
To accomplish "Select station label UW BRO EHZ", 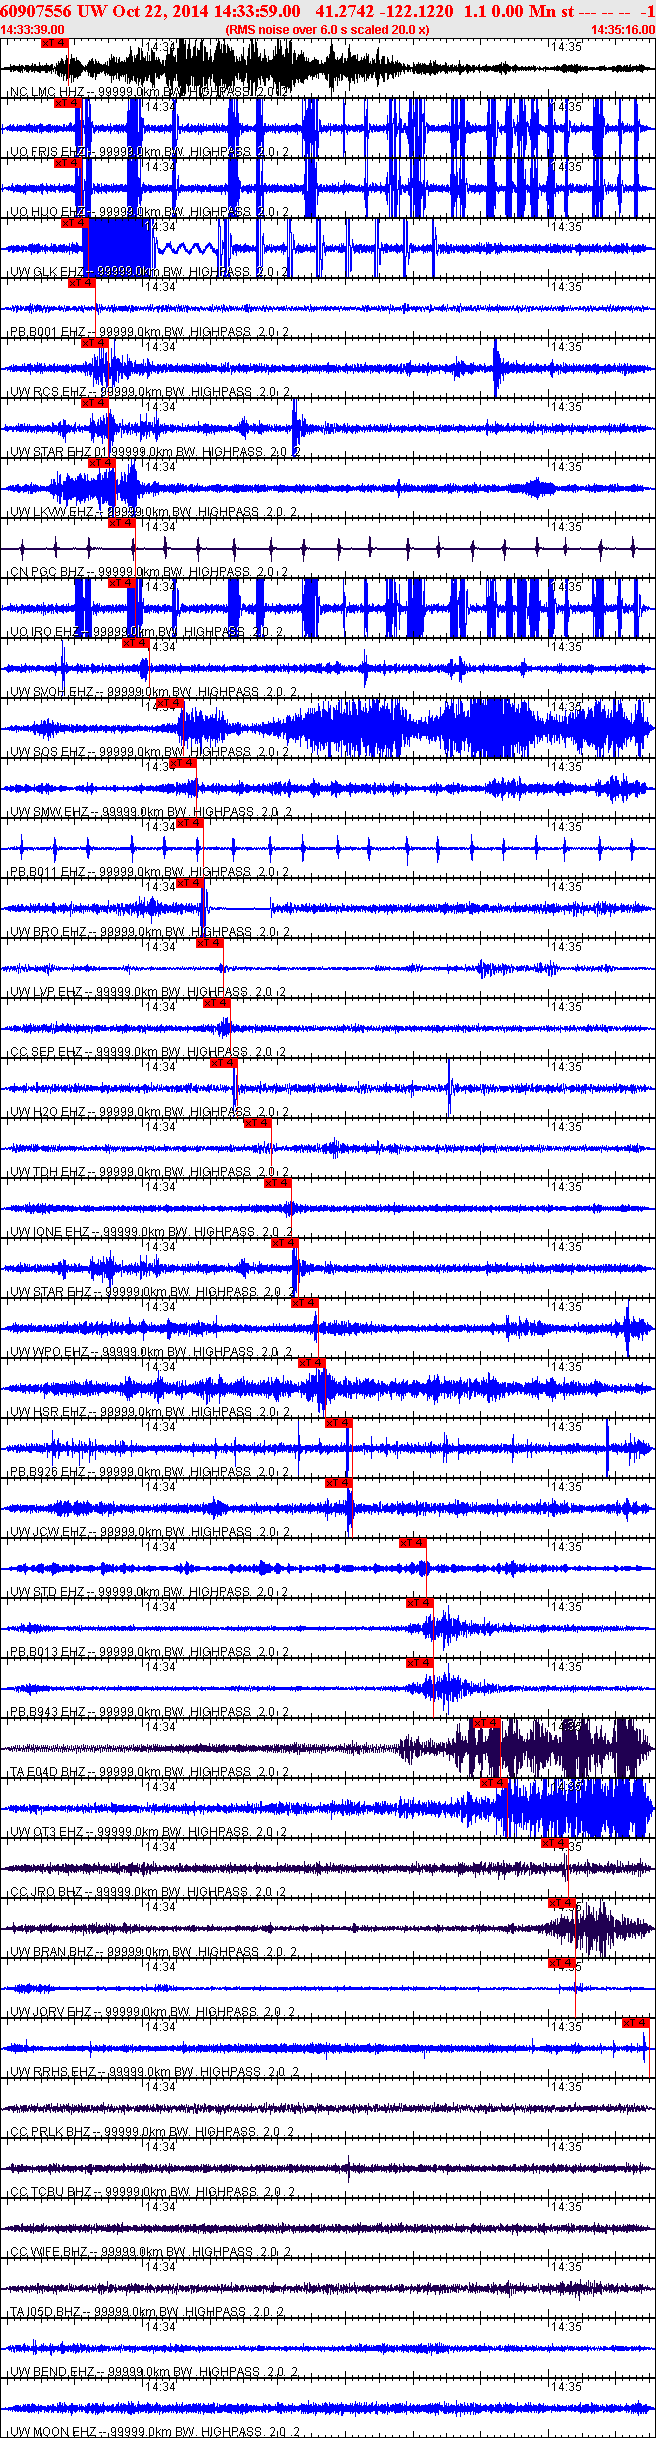I will tap(47, 932).
